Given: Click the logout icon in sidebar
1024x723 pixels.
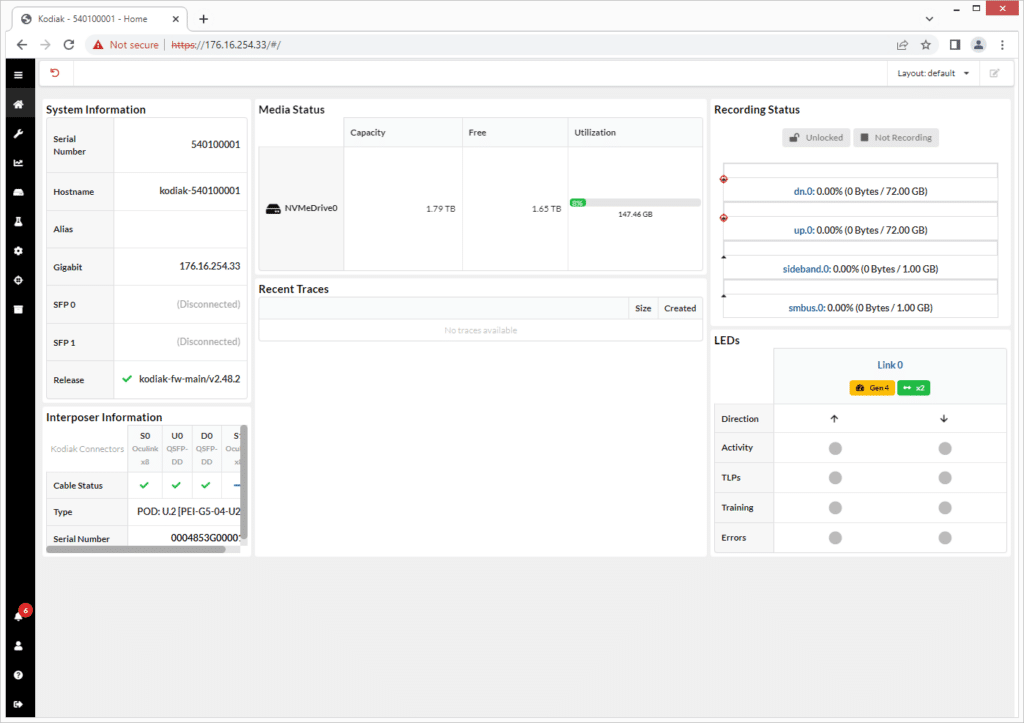Looking at the screenshot, I should (x=18, y=704).
